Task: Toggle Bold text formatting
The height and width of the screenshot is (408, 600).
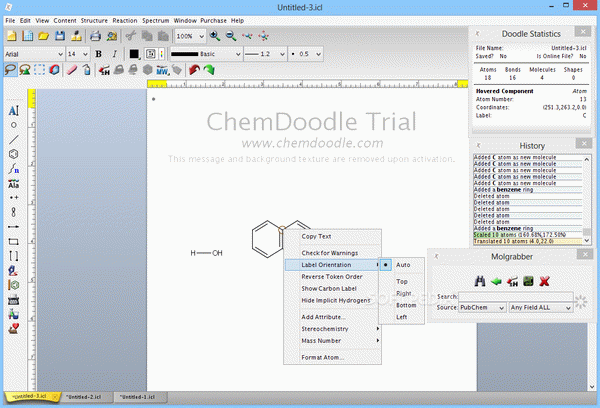Action: click(x=98, y=54)
